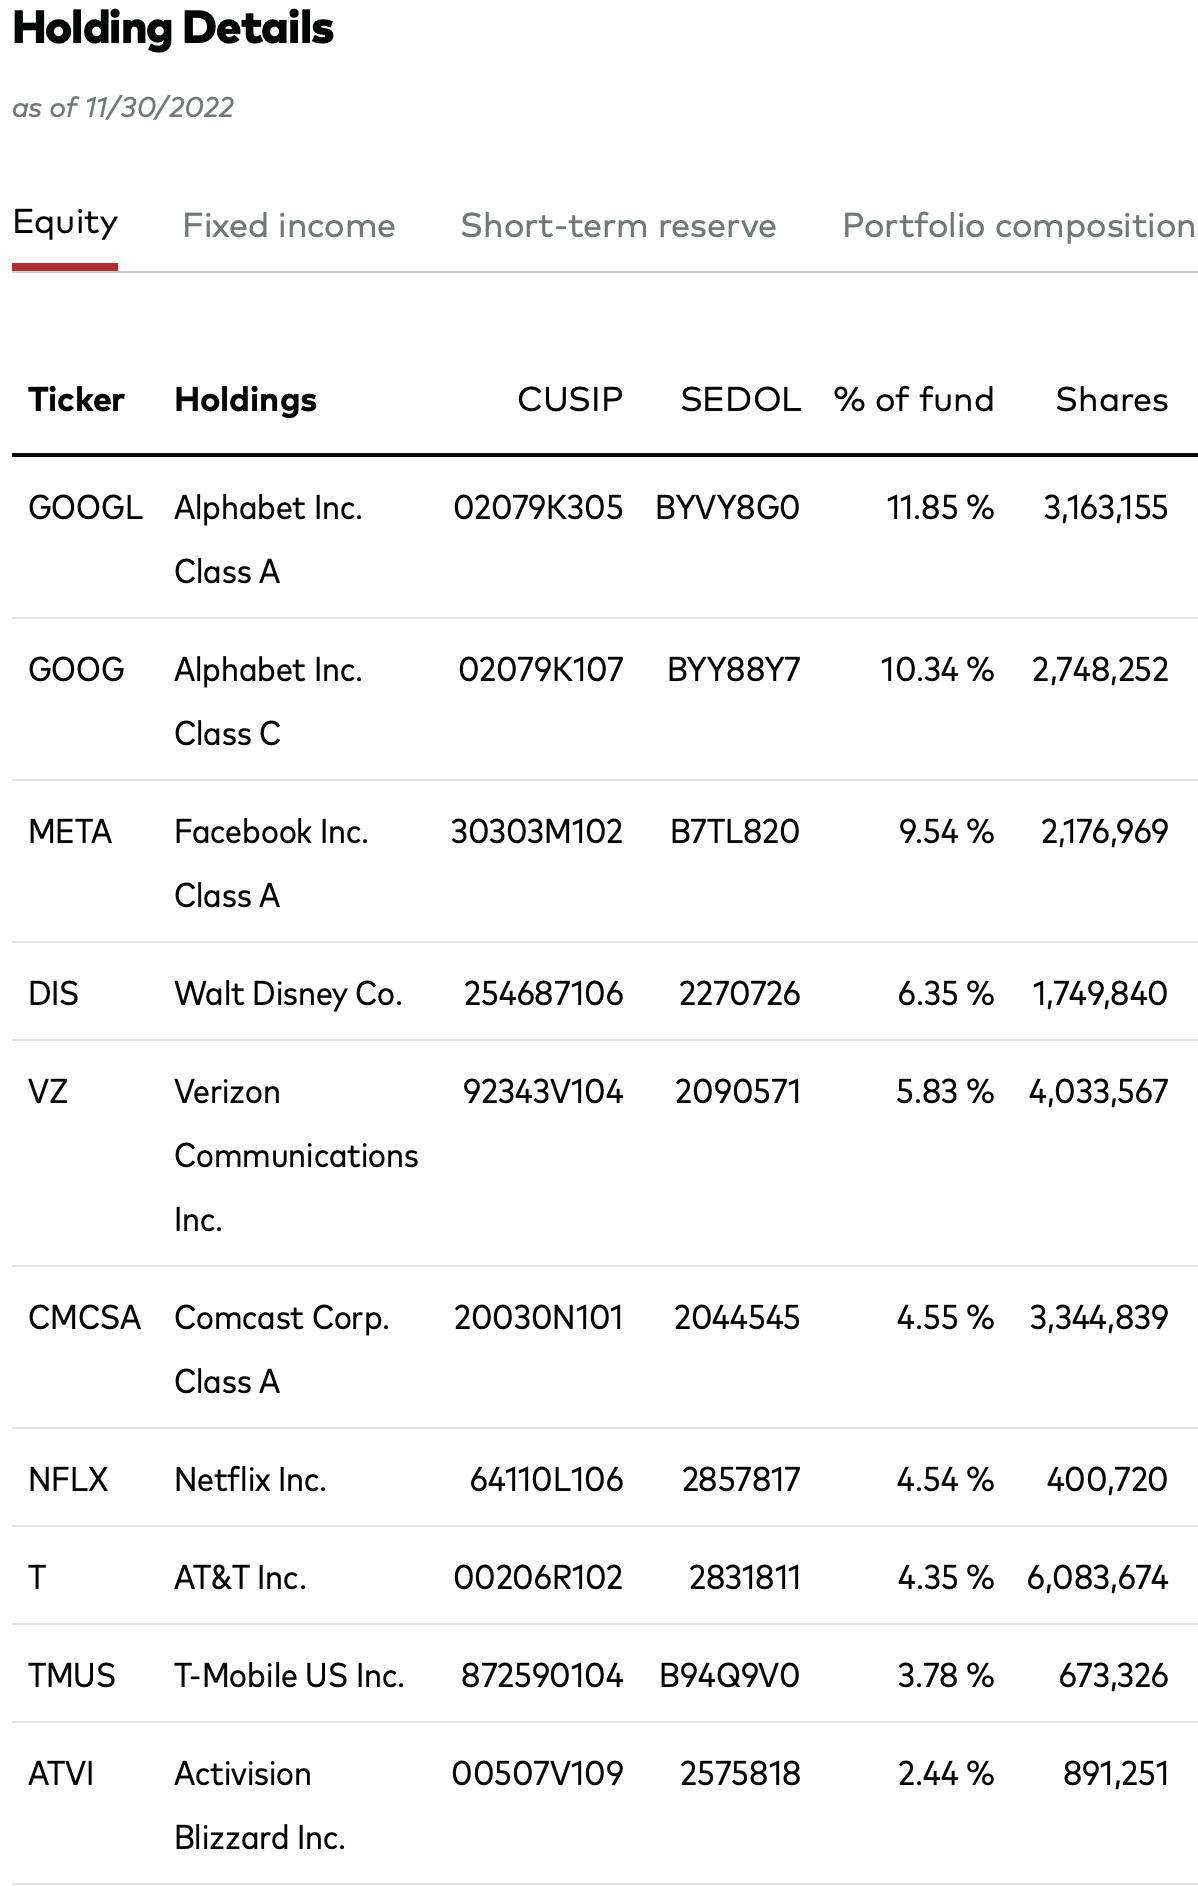Image resolution: width=1198 pixels, height=1886 pixels.
Task: Sort by the Ticker column header
Action: [x=76, y=399]
